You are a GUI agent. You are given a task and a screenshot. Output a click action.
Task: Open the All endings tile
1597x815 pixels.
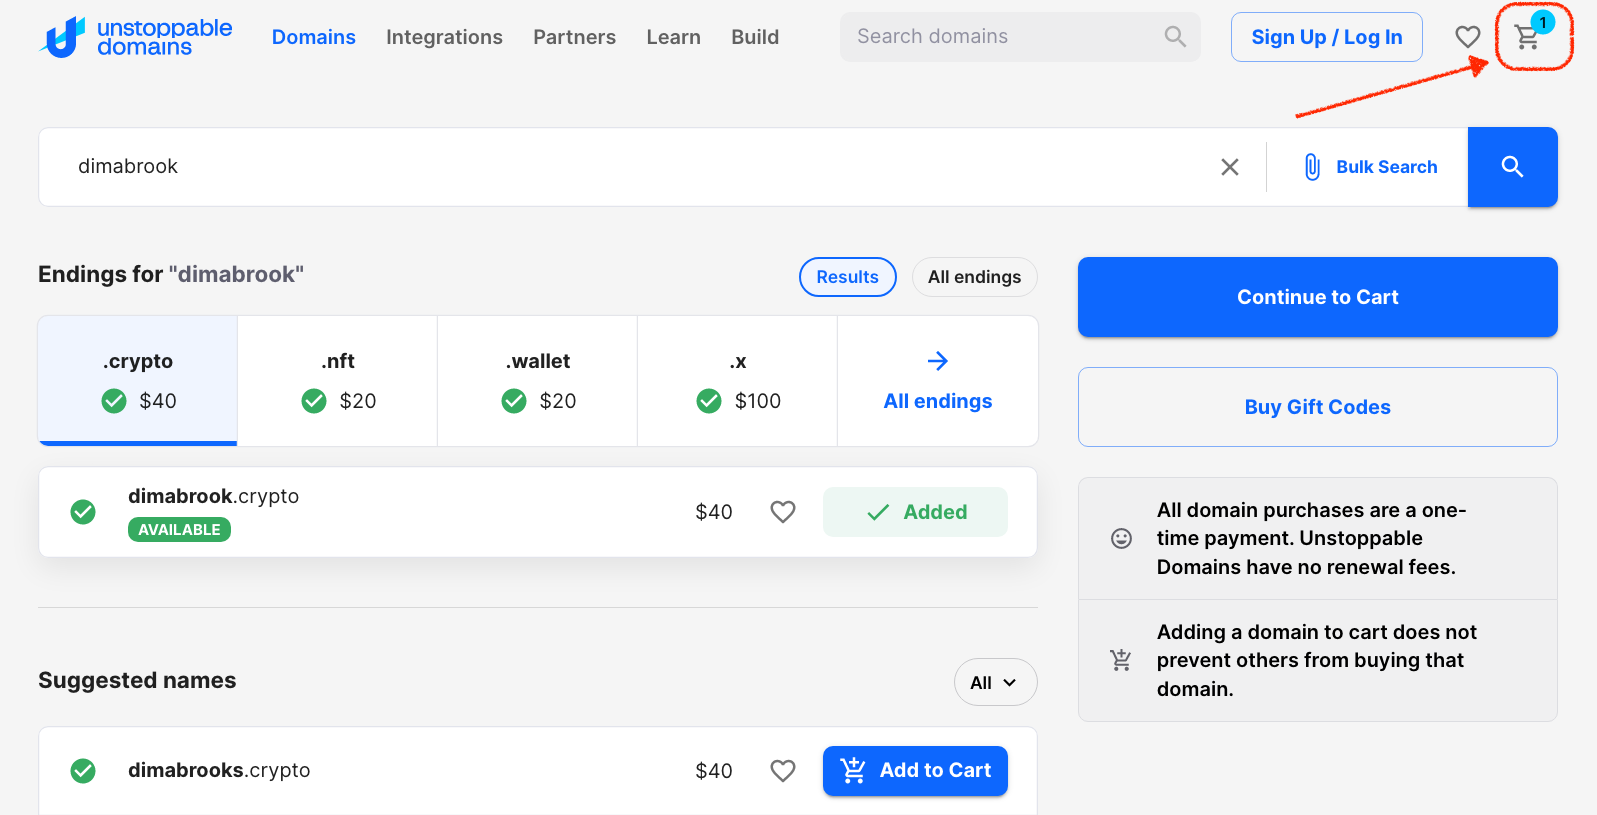[x=938, y=381]
